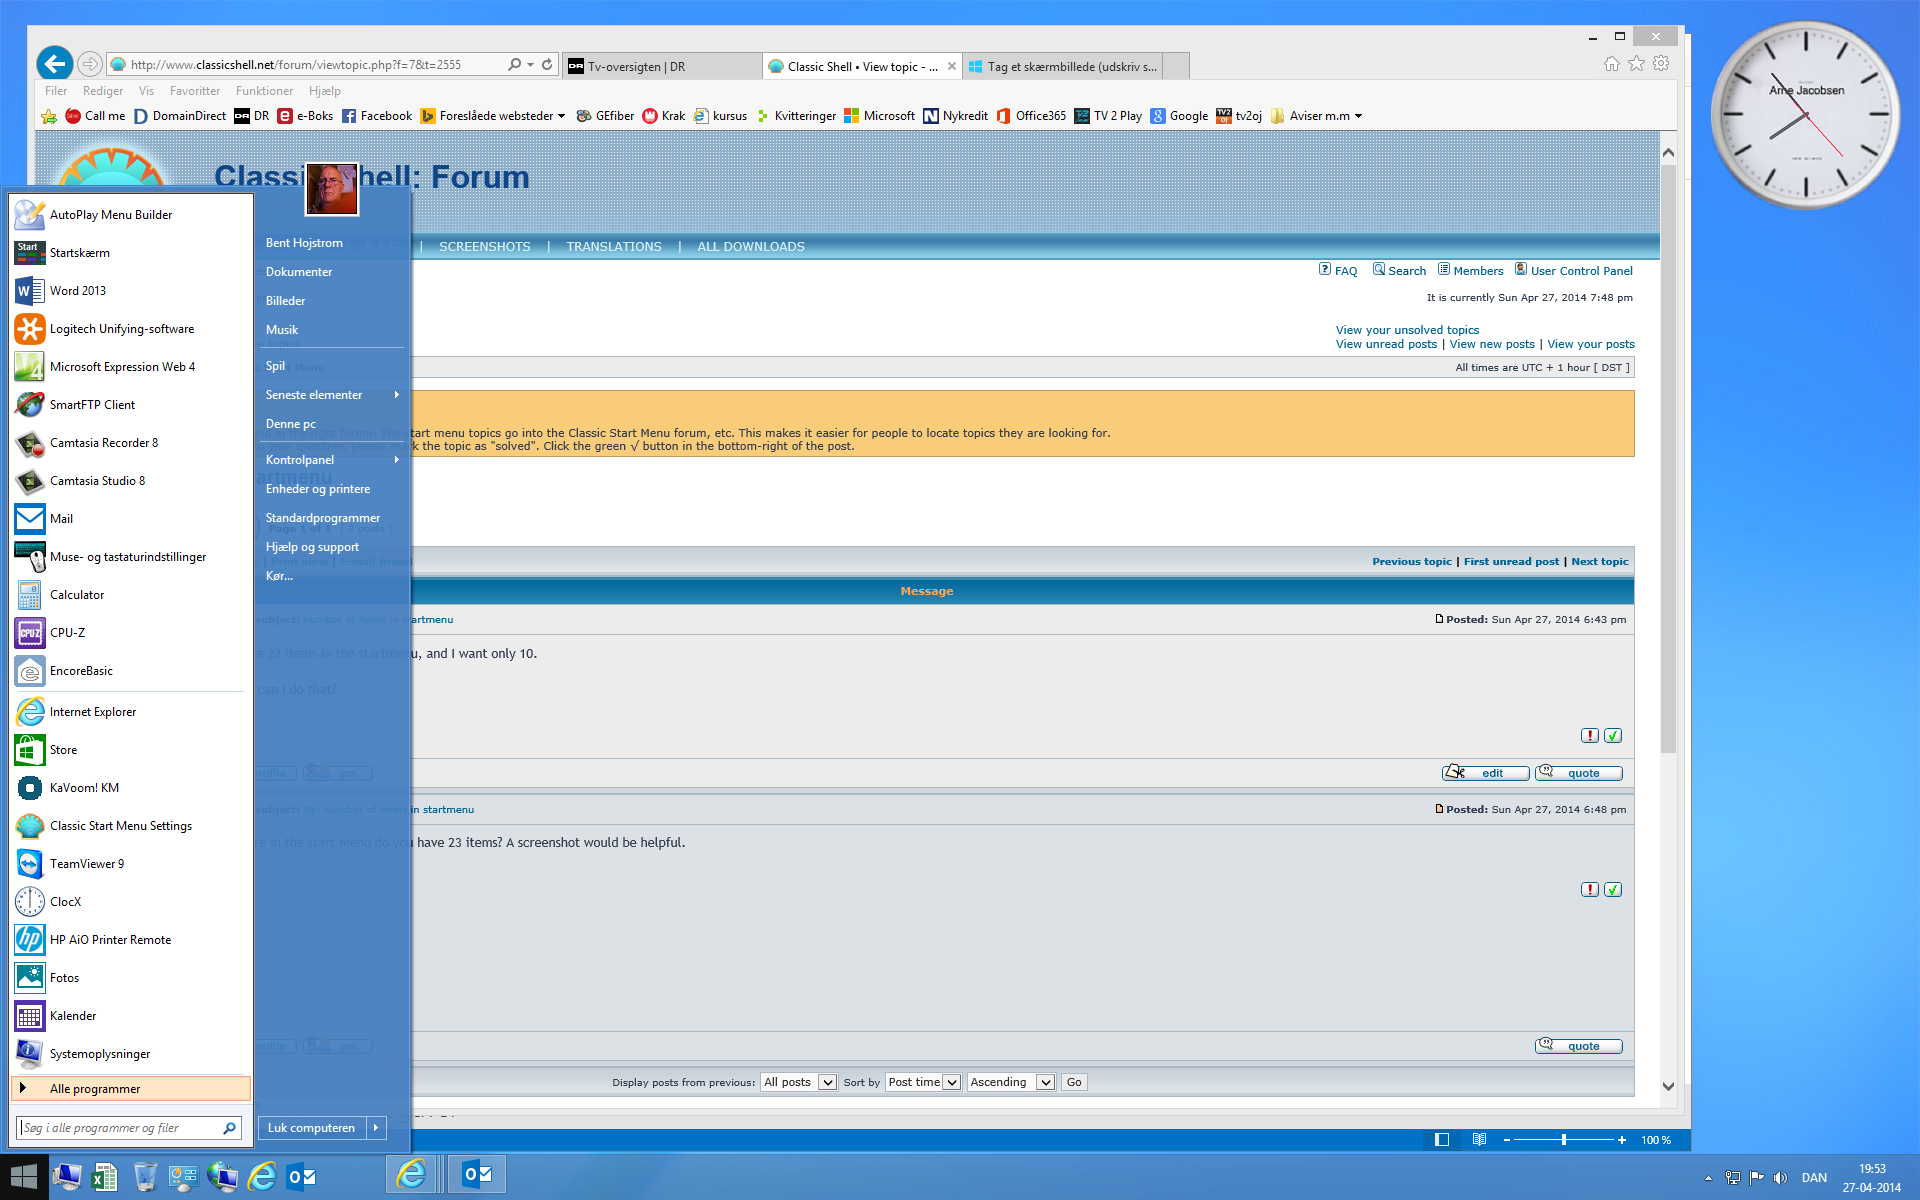
Task: Open Camtasia Studio 8 from the start menu
Action: coord(96,481)
